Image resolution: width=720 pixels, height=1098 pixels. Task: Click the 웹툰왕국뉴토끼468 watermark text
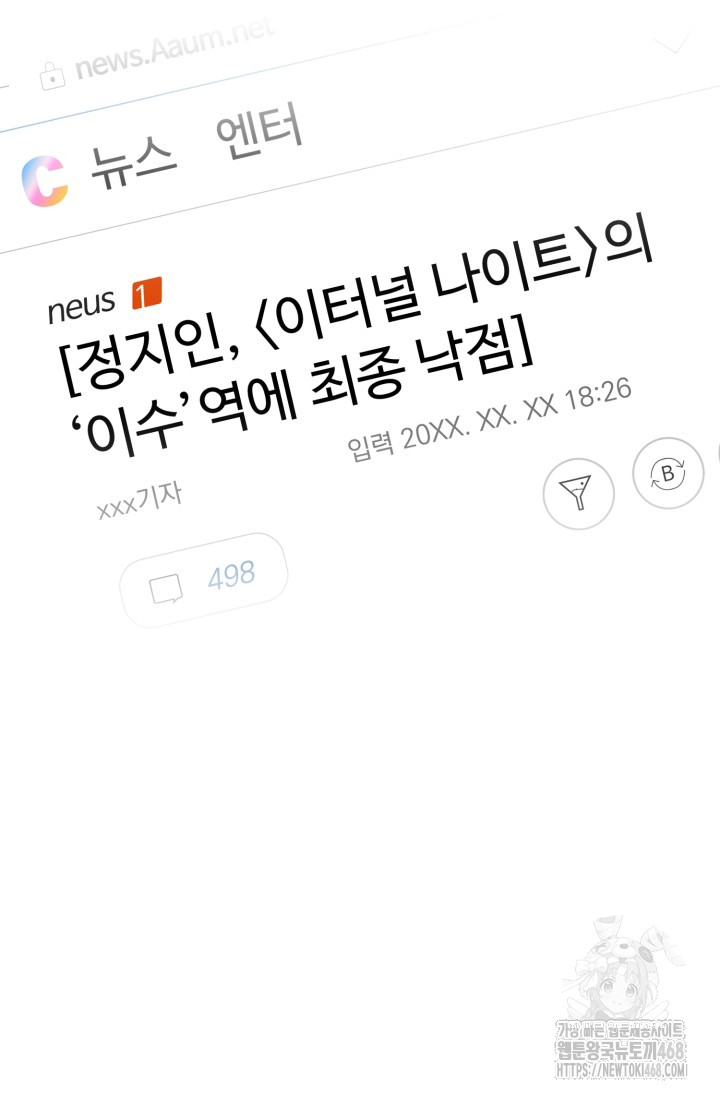pyautogui.click(x=621, y=1050)
